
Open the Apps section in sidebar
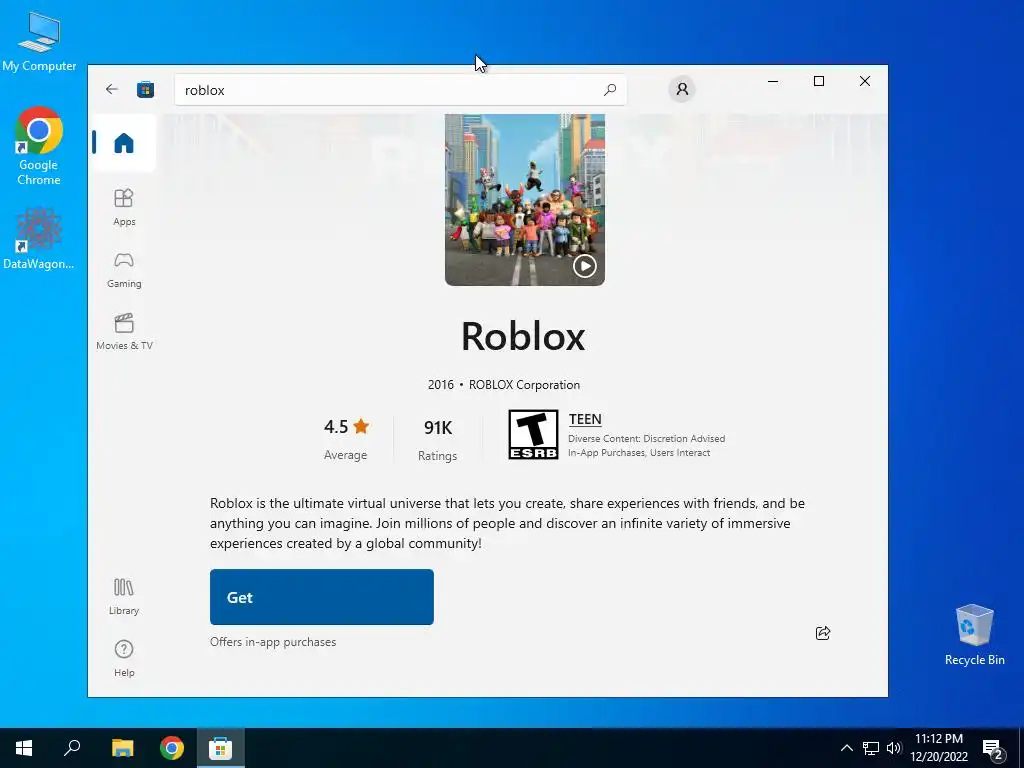click(124, 207)
